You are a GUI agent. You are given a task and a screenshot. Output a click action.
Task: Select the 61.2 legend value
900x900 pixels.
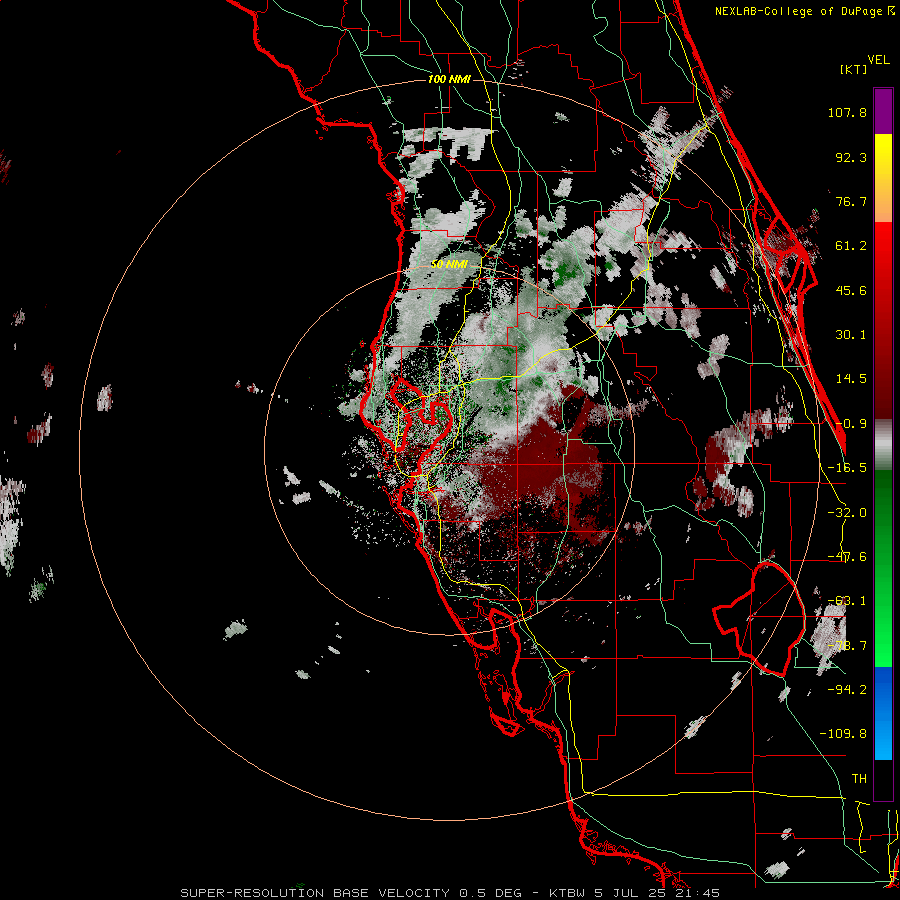pyautogui.click(x=851, y=246)
